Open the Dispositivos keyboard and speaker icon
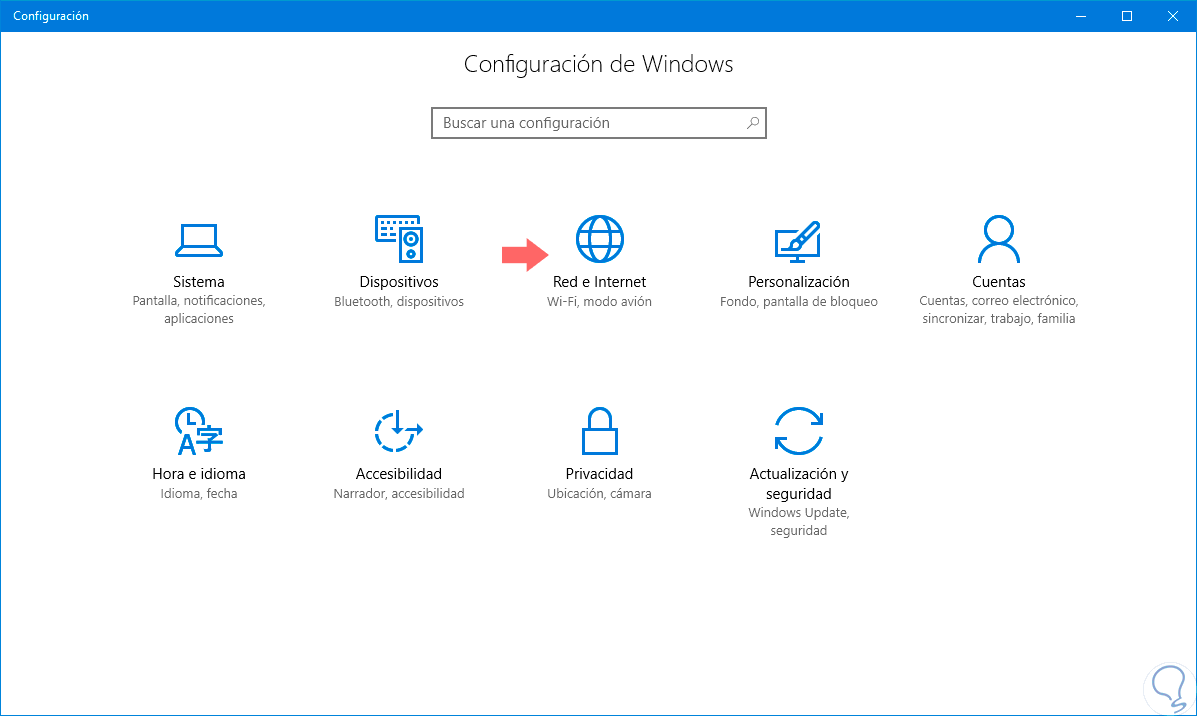This screenshot has width=1197, height=716. (399, 241)
